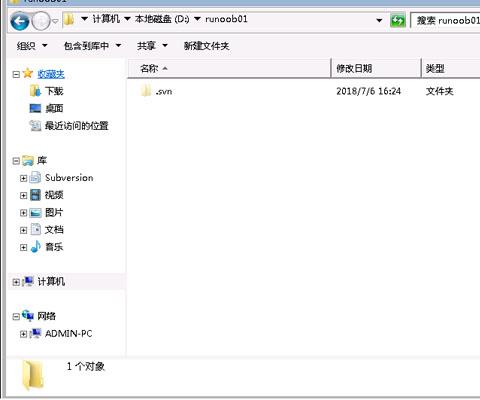Sort by the 修改日期 column header
The height and width of the screenshot is (400, 480).
point(376,69)
